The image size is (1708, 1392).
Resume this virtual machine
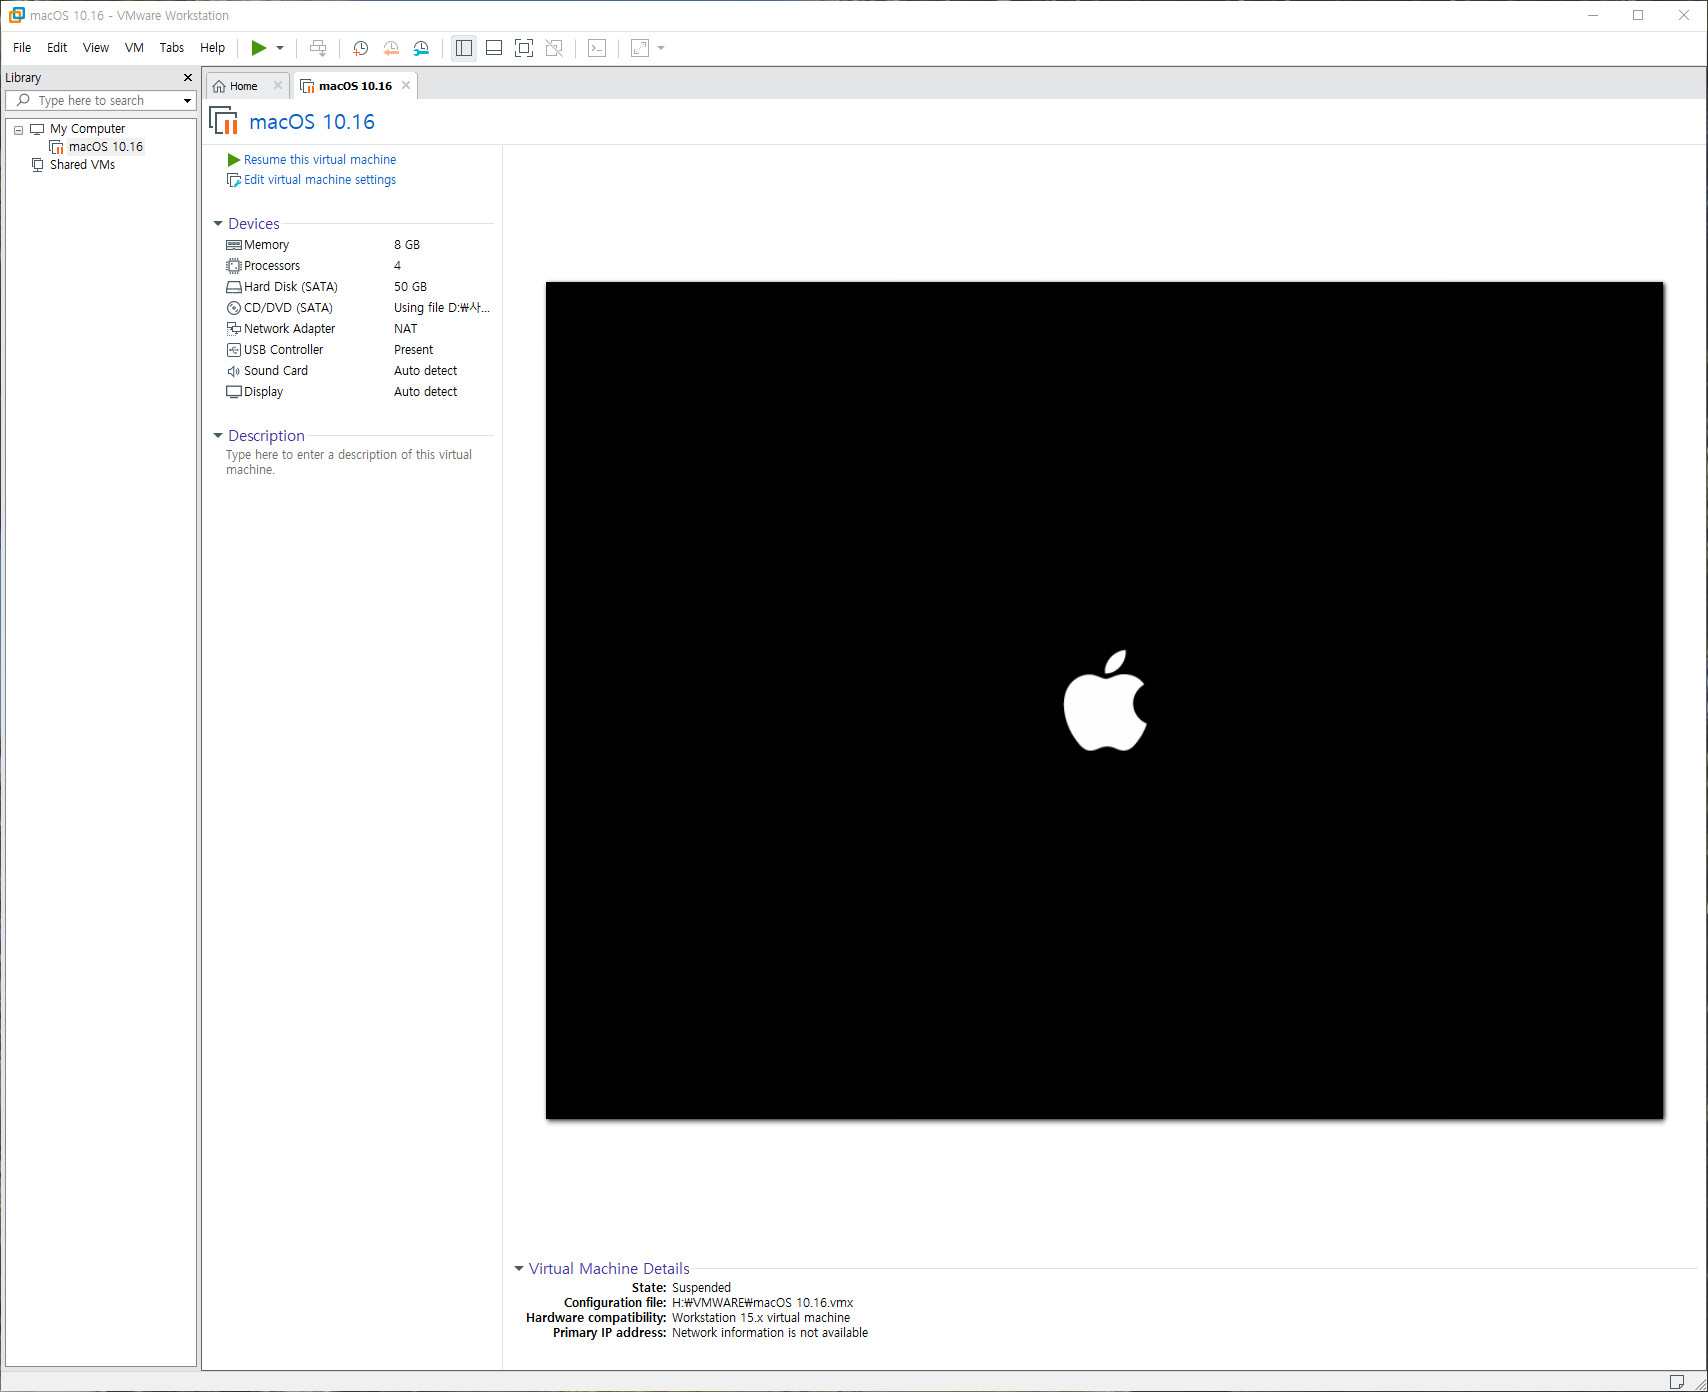[312, 160]
